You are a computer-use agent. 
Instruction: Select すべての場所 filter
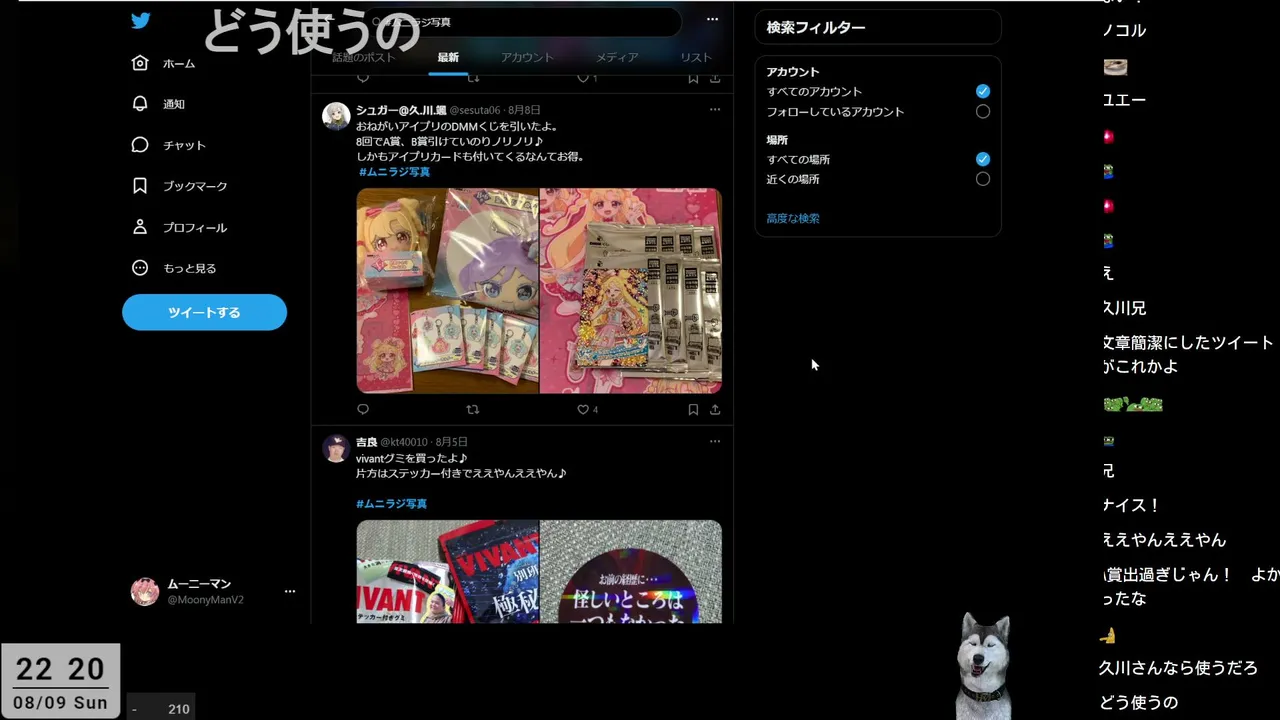click(983, 159)
